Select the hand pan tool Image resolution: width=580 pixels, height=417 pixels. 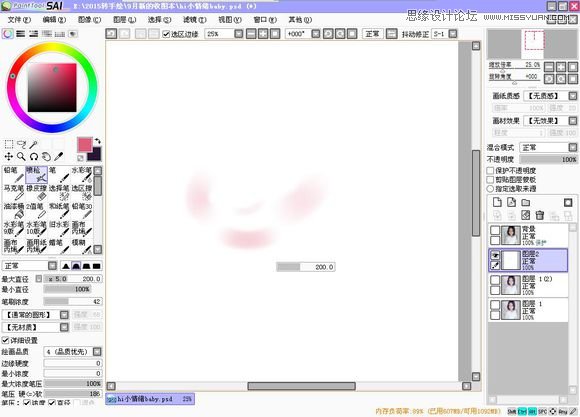pos(46,157)
